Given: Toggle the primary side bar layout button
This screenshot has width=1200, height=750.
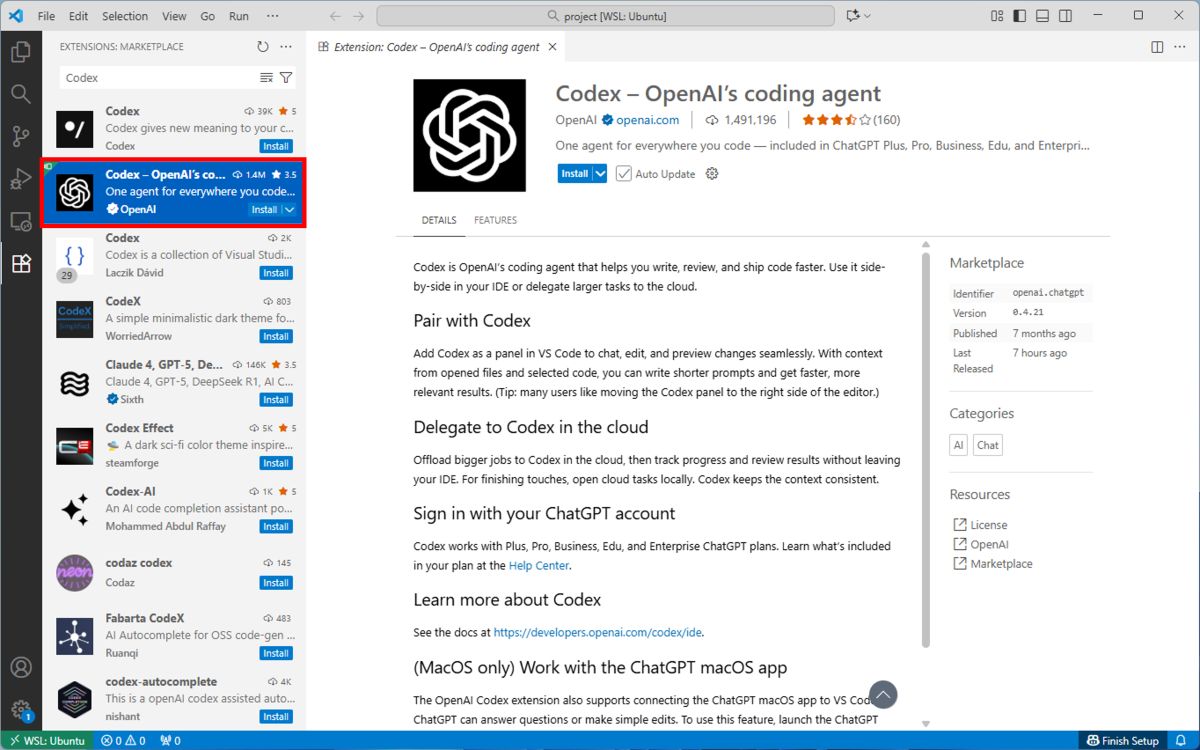Looking at the screenshot, I should [1019, 16].
